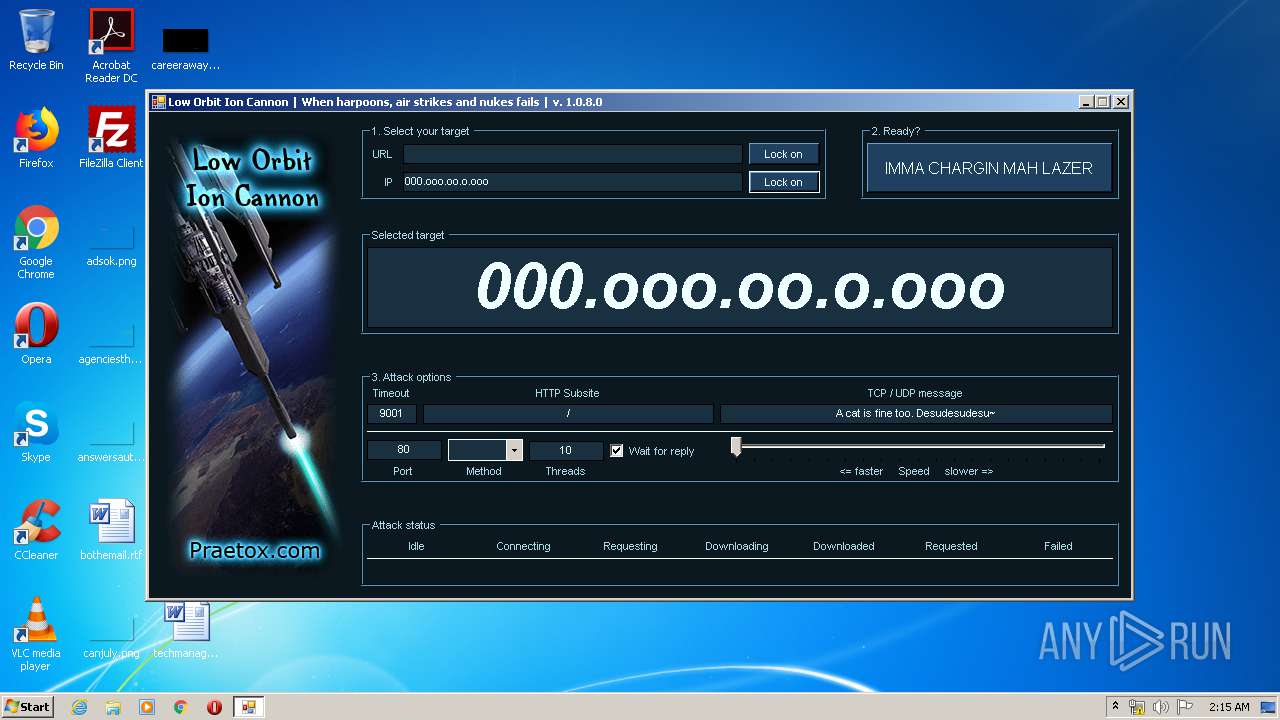This screenshot has width=1280, height=720.
Task: Click the Timeout field showing 9001
Action: [392, 413]
